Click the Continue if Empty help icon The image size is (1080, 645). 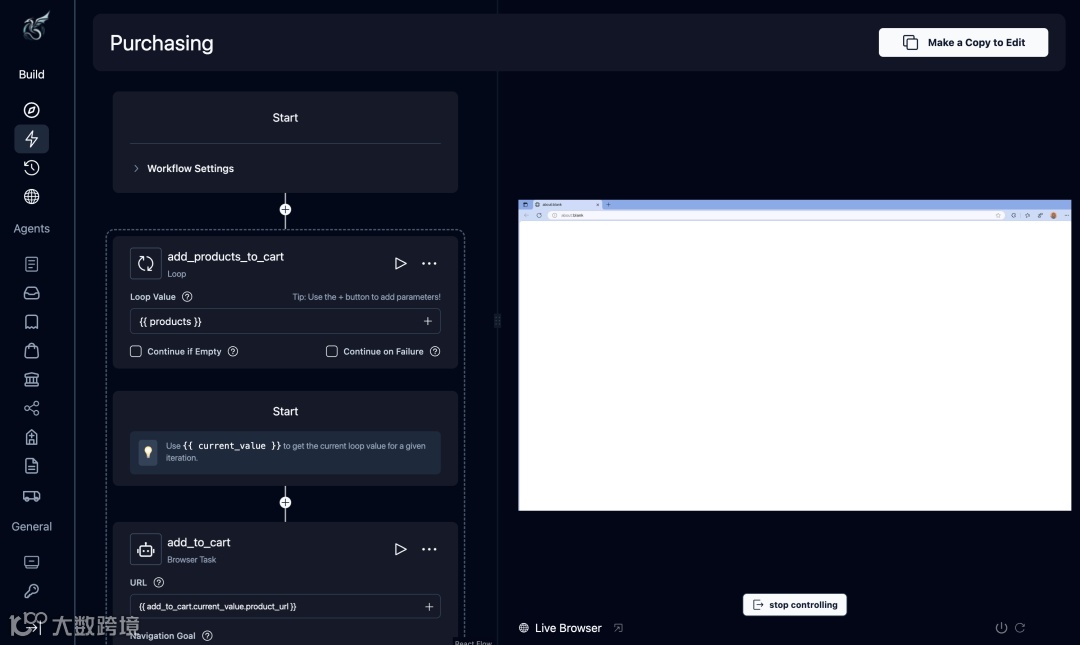coord(233,351)
